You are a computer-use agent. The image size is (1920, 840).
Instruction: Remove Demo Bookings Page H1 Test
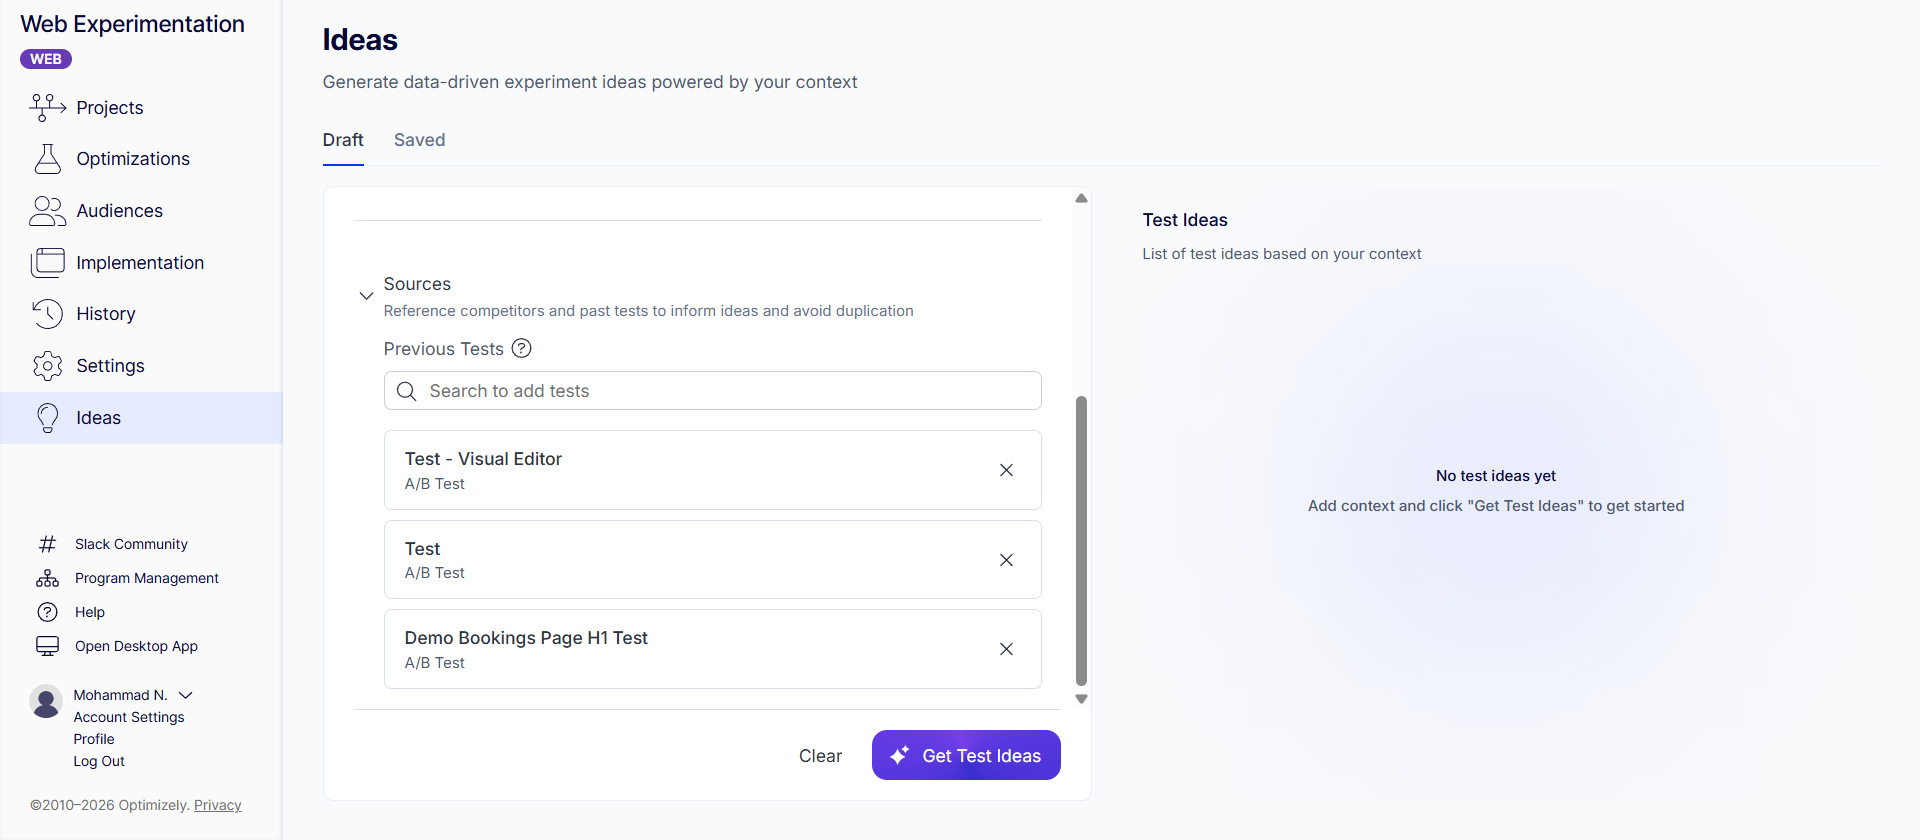(1006, 649)
